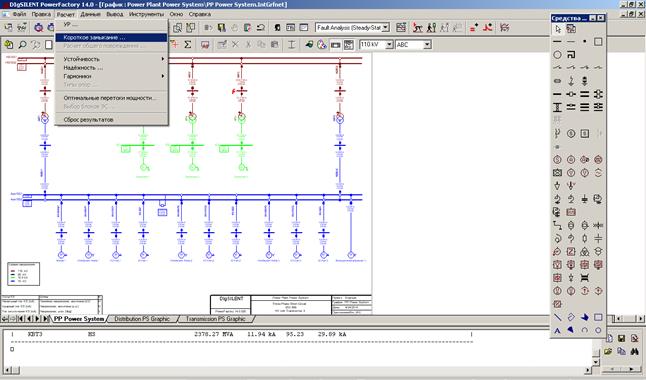Open the Файл menu
The image size is (646, 380).
click(x=19, y=14)
